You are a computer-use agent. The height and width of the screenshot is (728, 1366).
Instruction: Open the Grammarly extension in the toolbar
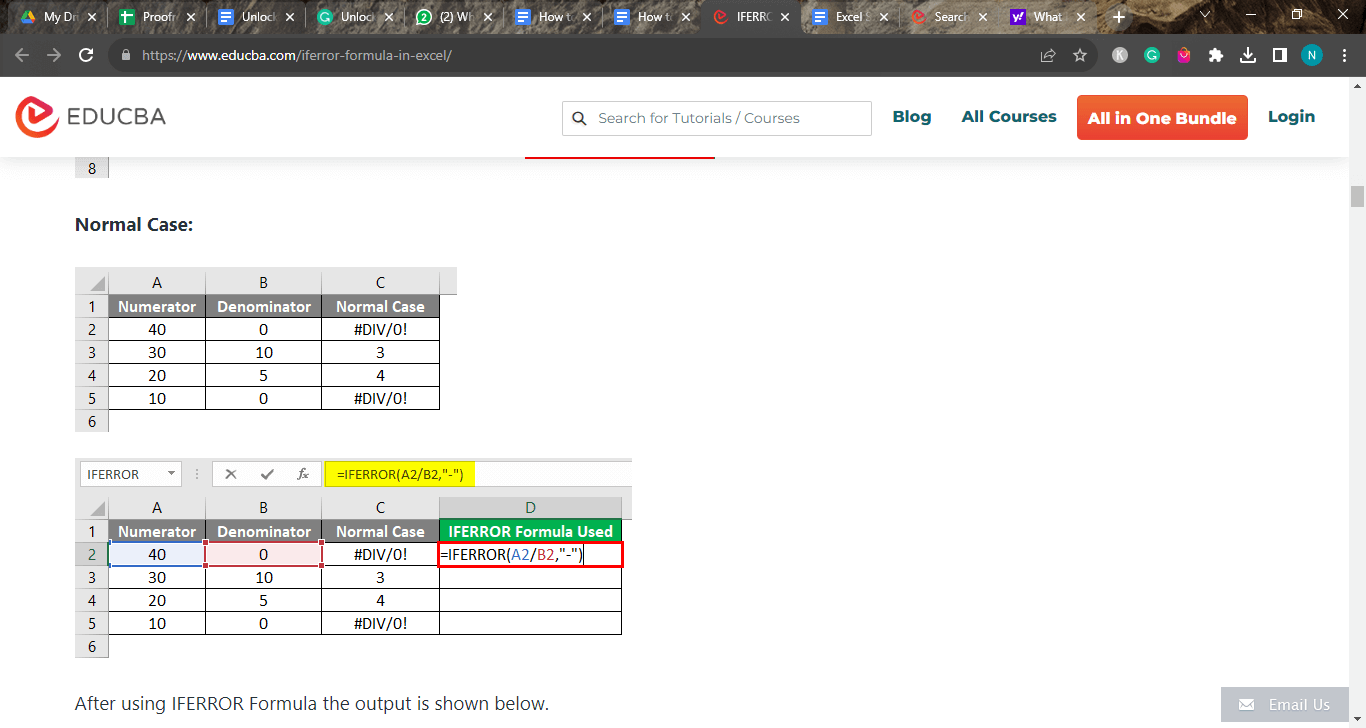tap(1152, 55)
